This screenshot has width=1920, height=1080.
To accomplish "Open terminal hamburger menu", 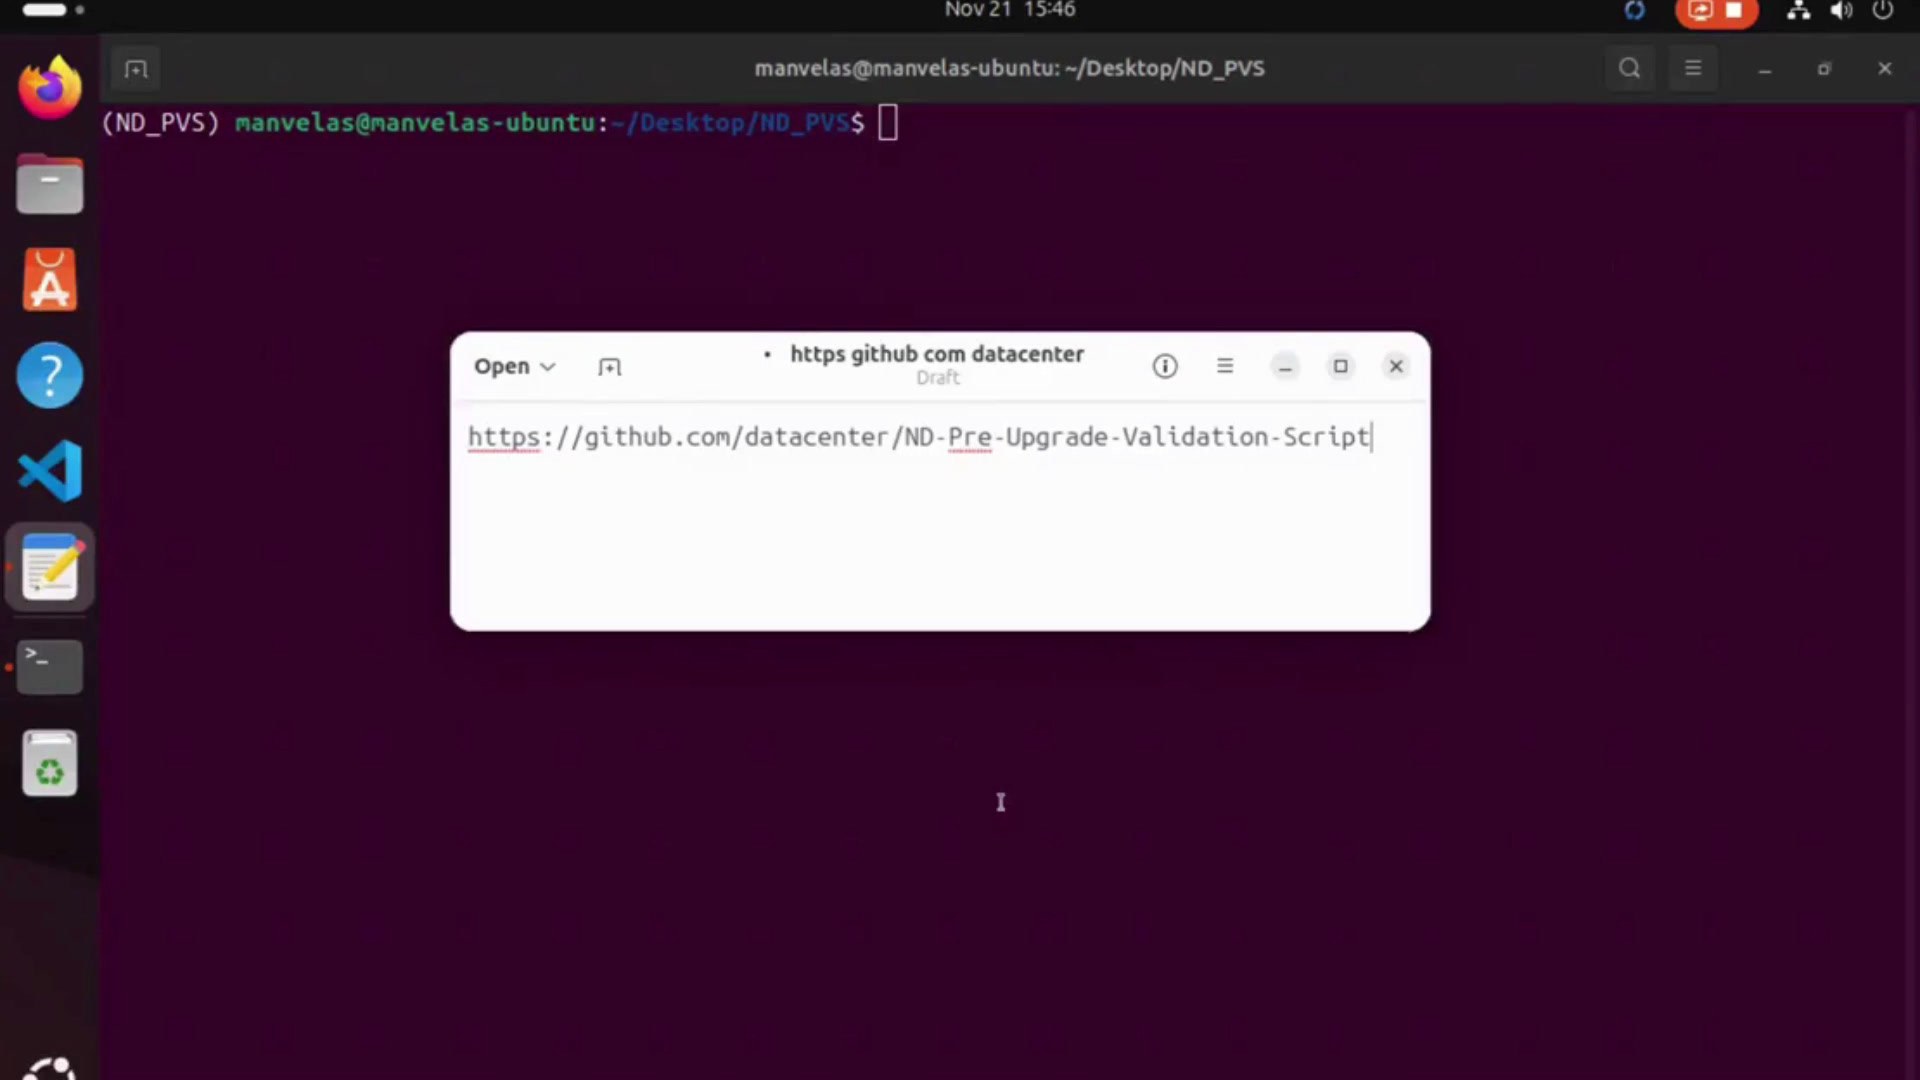I will [x=1693, y=68].
